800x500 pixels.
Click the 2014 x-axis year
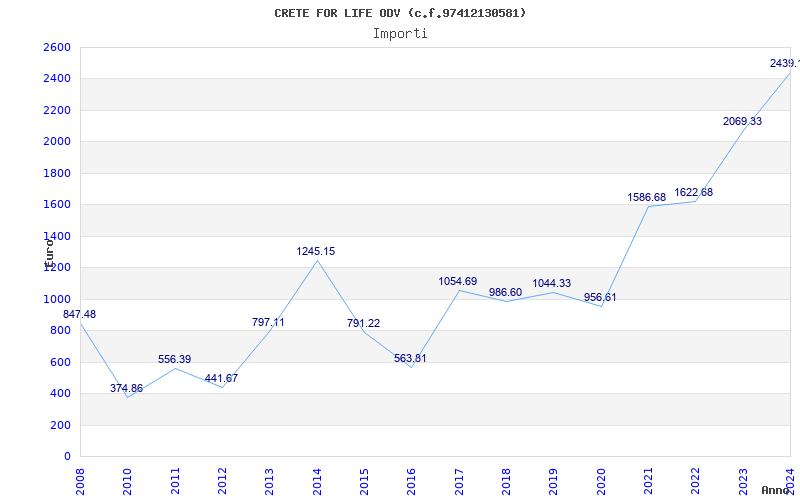[317, 482]
